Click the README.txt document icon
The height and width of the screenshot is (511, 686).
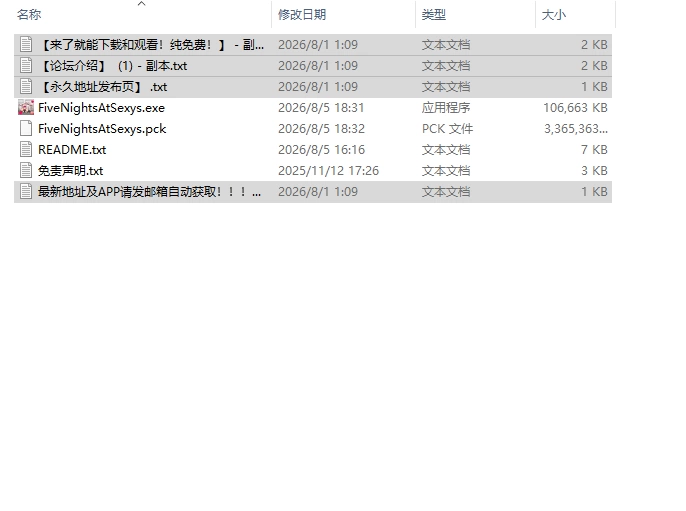[26, 150]
